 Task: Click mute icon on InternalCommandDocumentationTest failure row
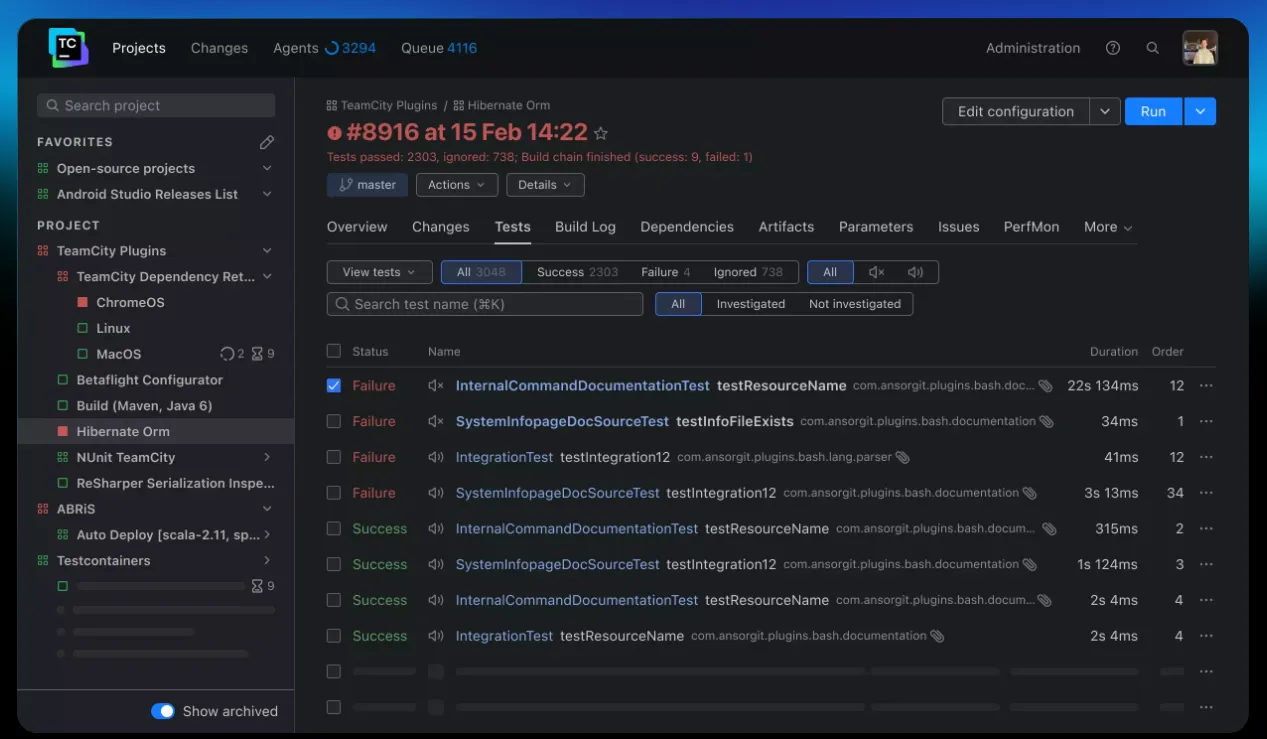(x=436, y=386)
